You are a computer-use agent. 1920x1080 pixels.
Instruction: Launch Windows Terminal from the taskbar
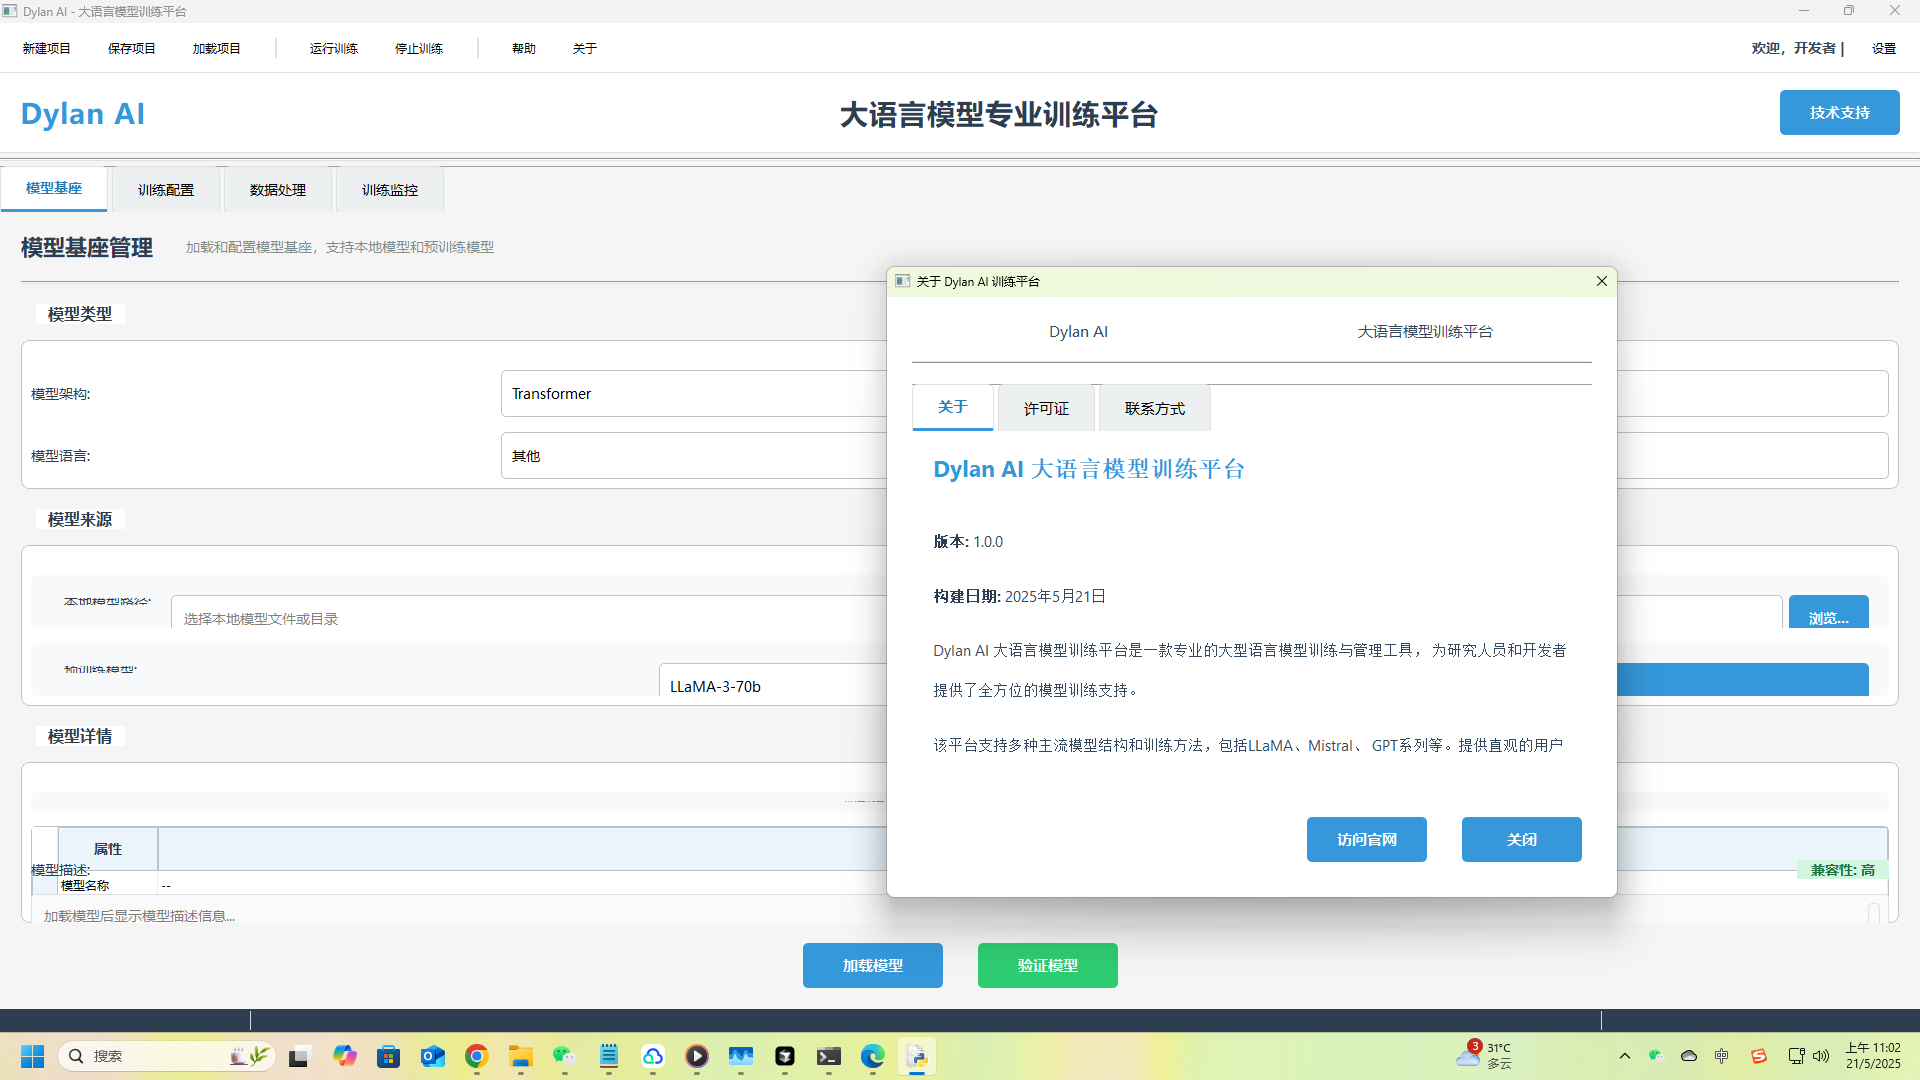(x=829, y=1056)
